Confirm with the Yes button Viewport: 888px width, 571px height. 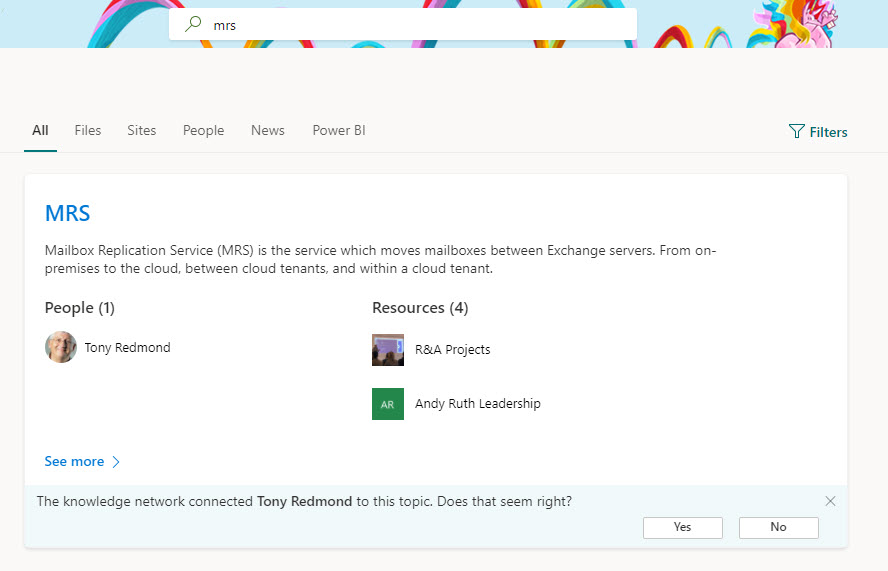[x=682, y=527]
